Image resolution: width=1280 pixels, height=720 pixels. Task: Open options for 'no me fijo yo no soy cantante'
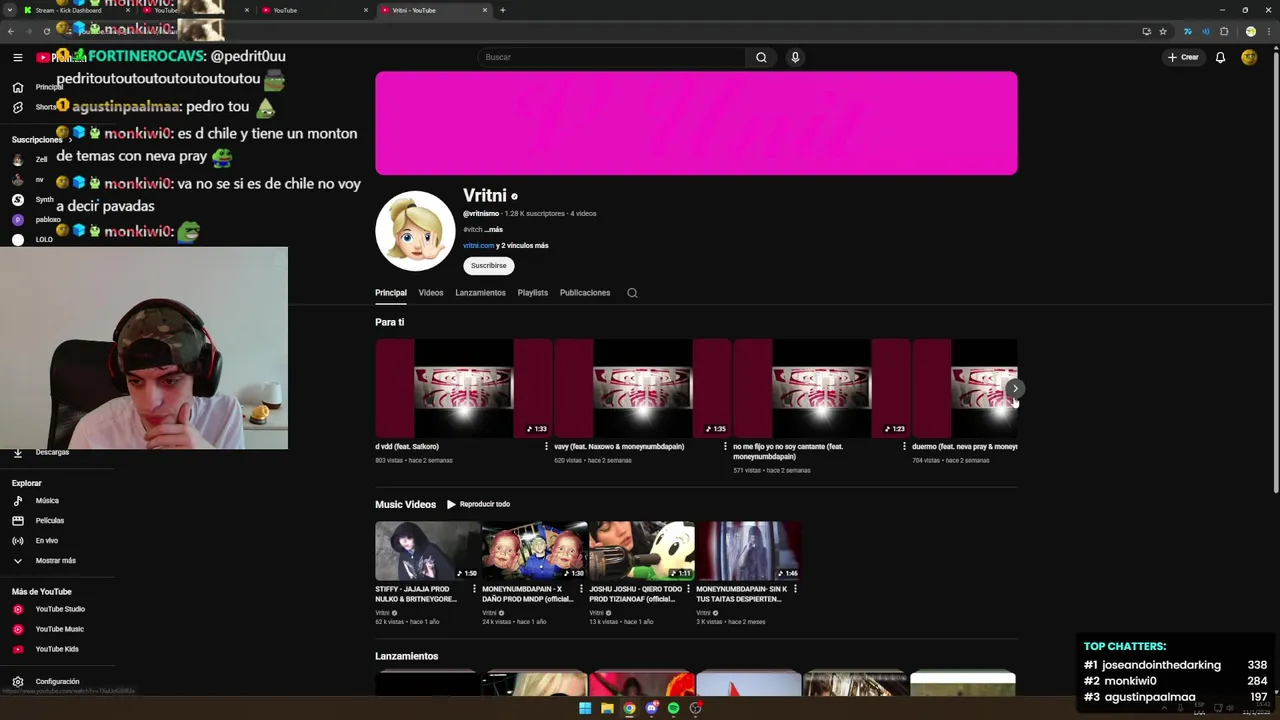(x=904, y=447)
